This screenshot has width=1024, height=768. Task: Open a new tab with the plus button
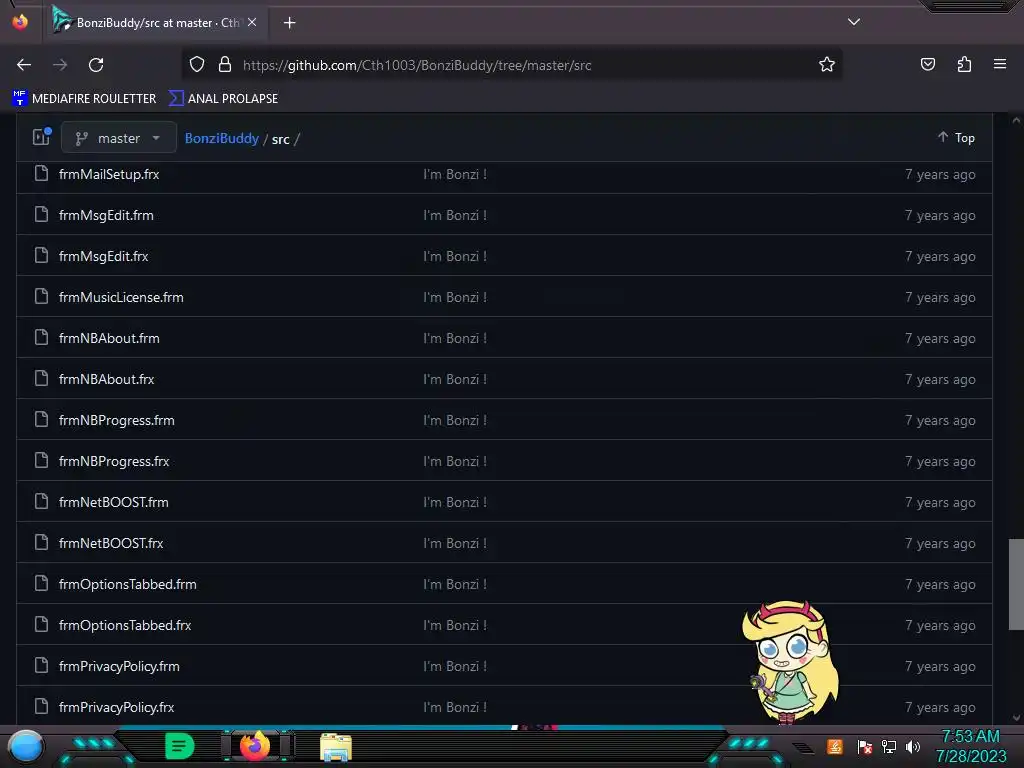point(289,23)
